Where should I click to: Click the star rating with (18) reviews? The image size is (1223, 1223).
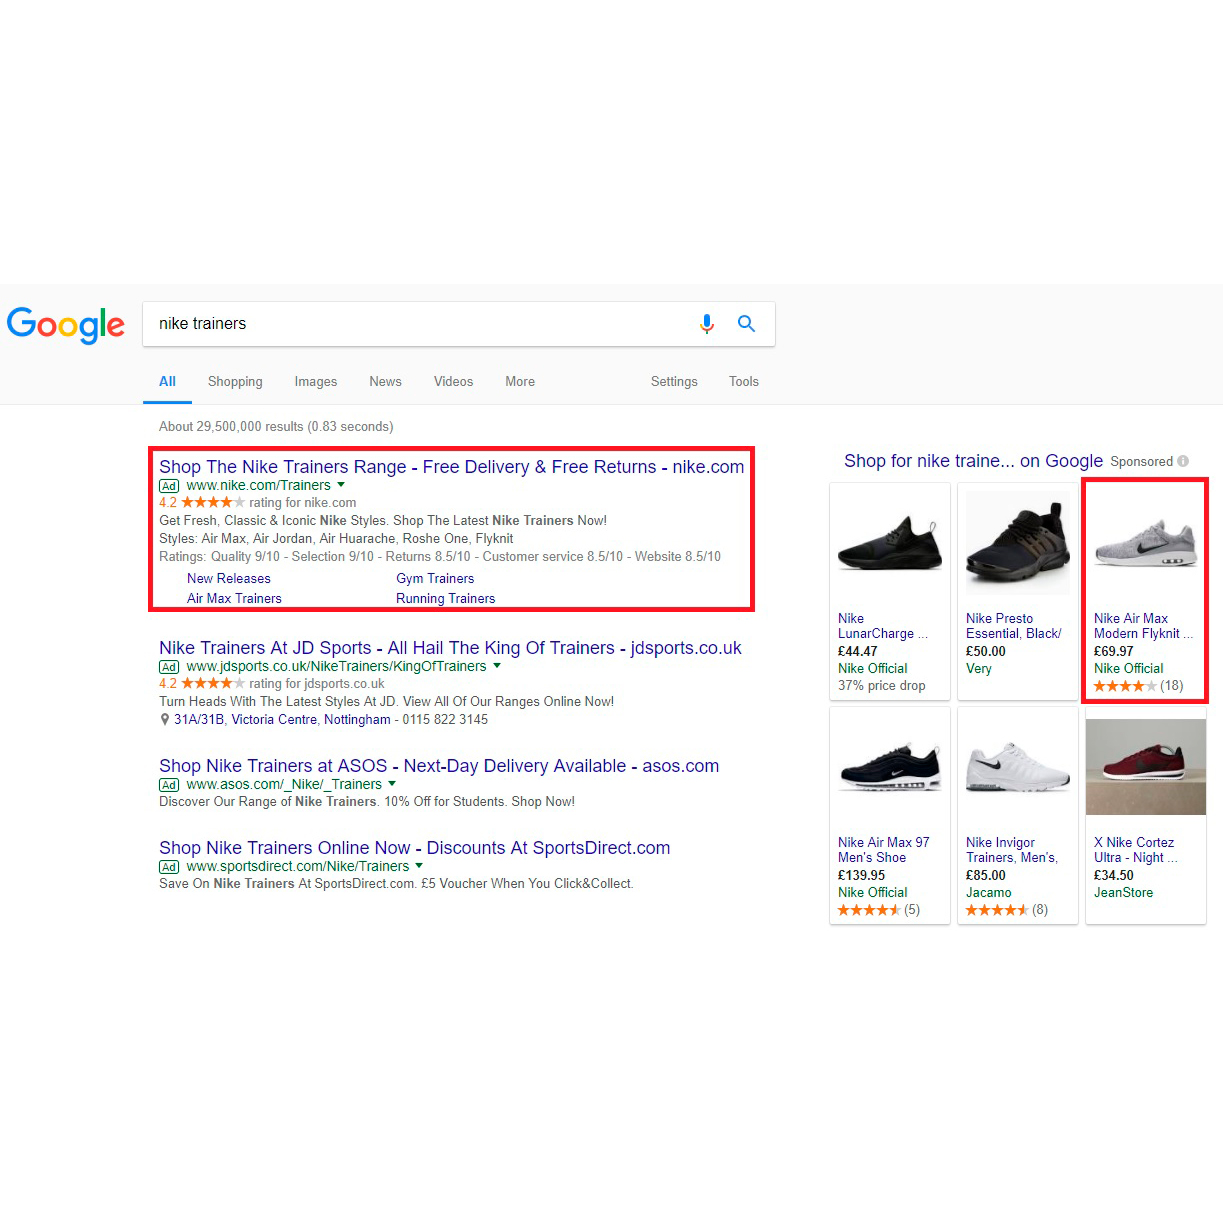[x=1138, y=686]
